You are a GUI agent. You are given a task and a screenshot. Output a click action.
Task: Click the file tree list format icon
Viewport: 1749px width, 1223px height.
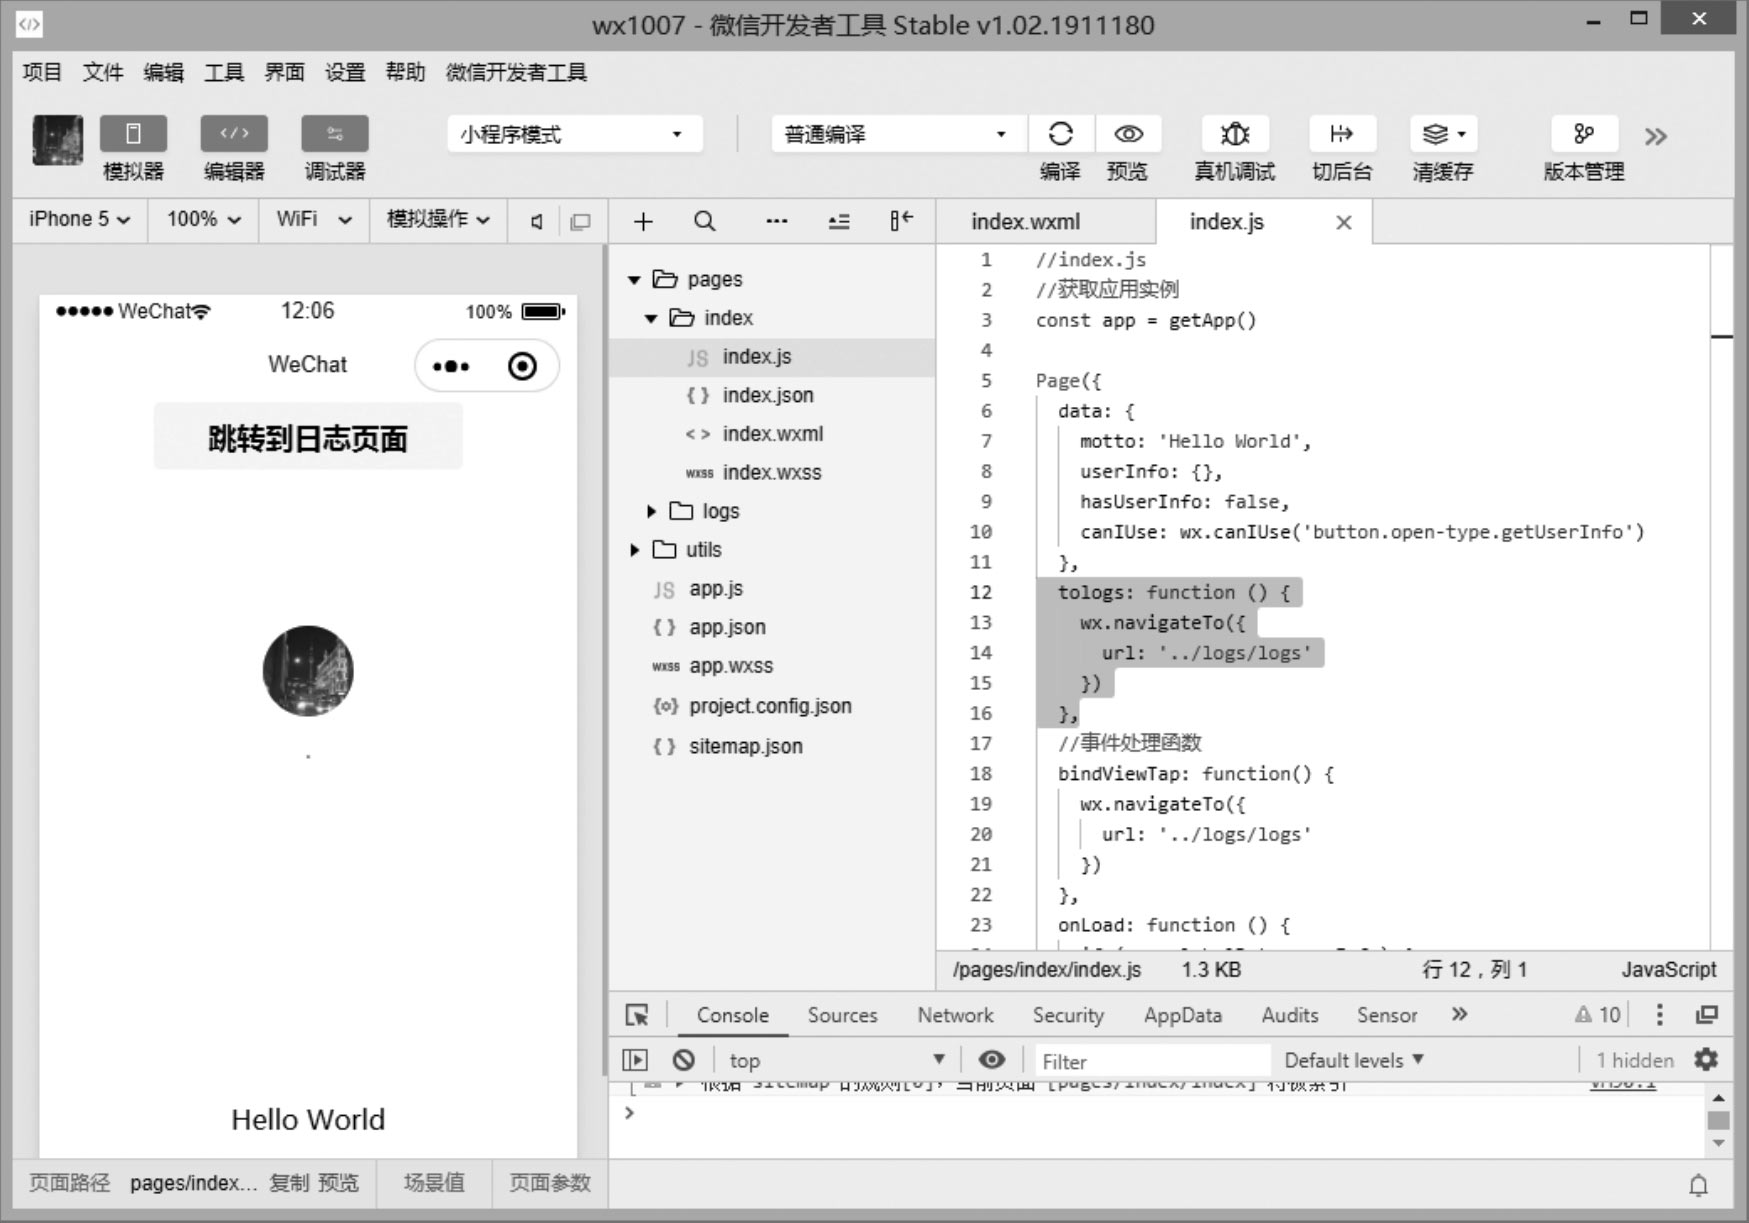839,221
